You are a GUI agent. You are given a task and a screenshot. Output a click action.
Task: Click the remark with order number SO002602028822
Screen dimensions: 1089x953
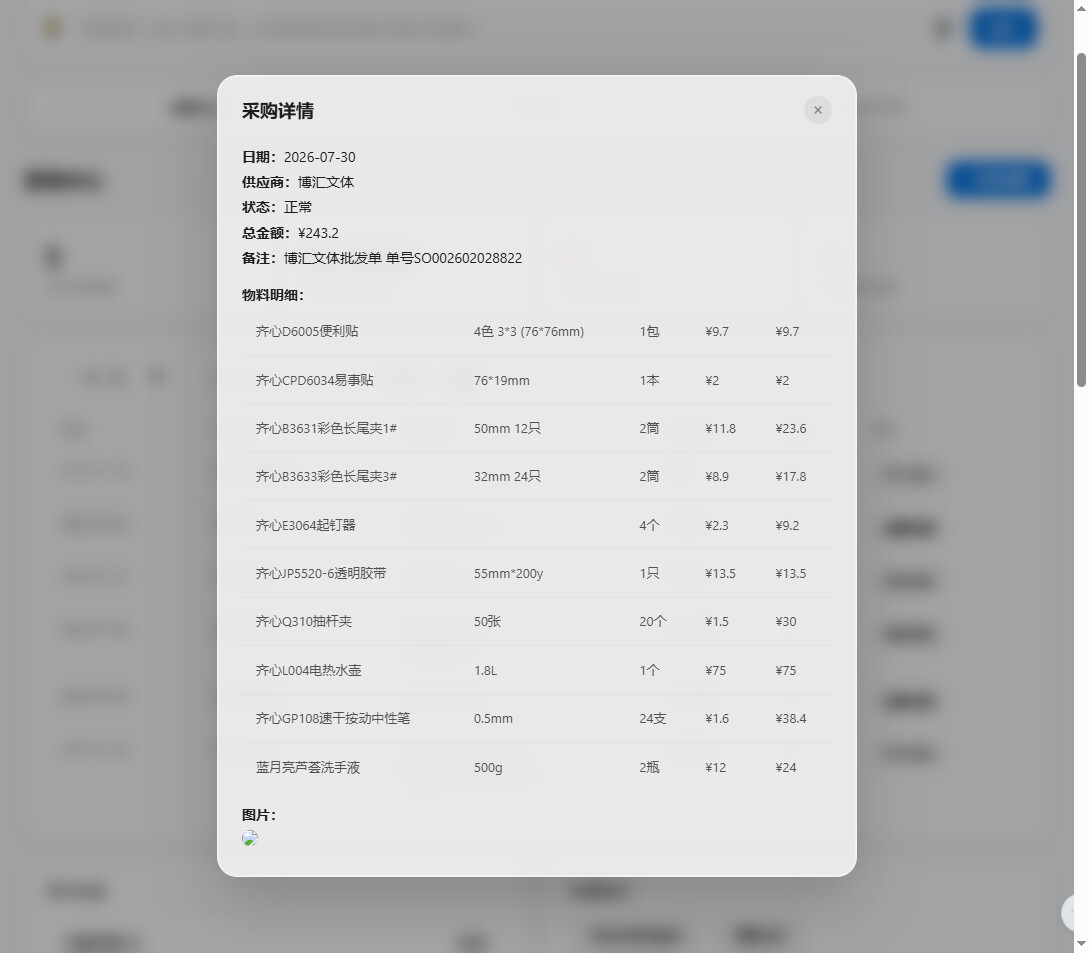tap(403, 258)
